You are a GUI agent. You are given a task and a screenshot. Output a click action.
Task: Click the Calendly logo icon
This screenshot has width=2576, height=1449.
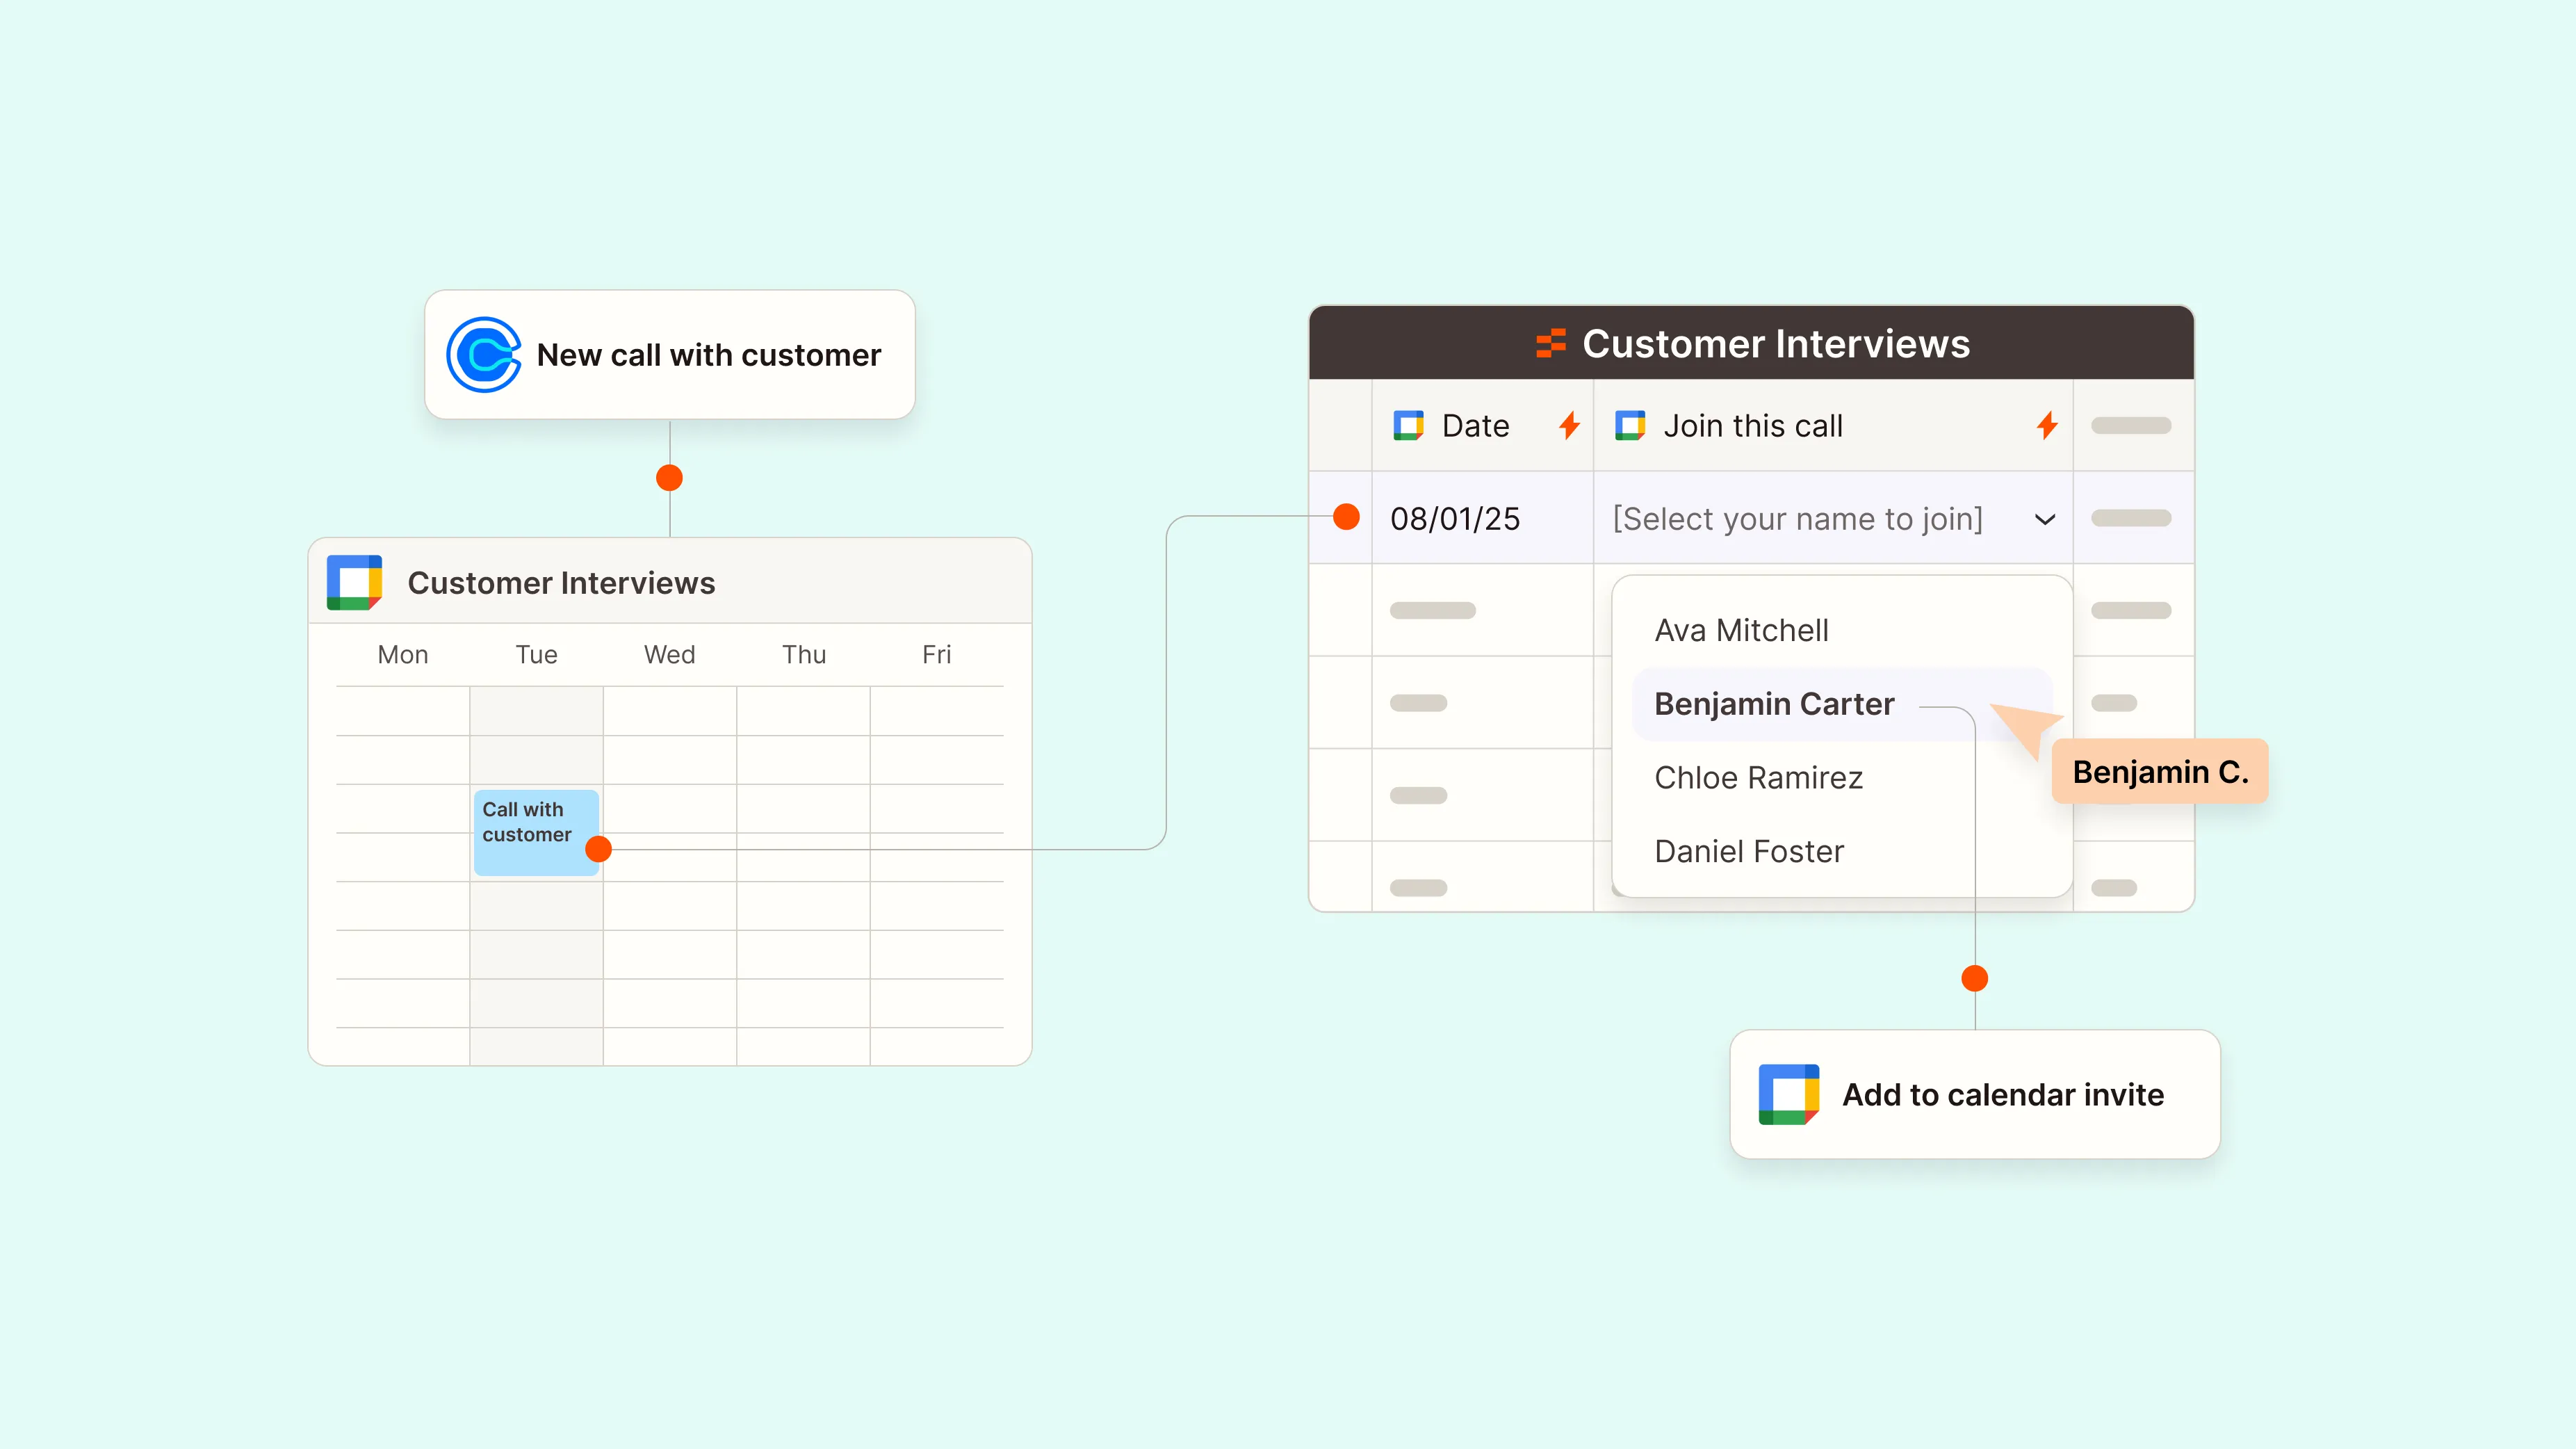pyautogui.click(x=484, y=354)
